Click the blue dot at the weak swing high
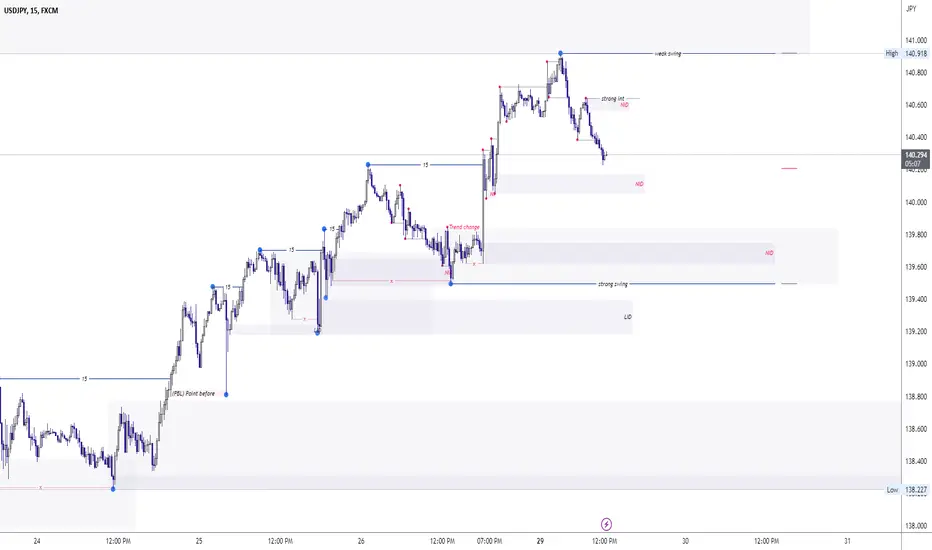932x550 pixels. (561, 53)
